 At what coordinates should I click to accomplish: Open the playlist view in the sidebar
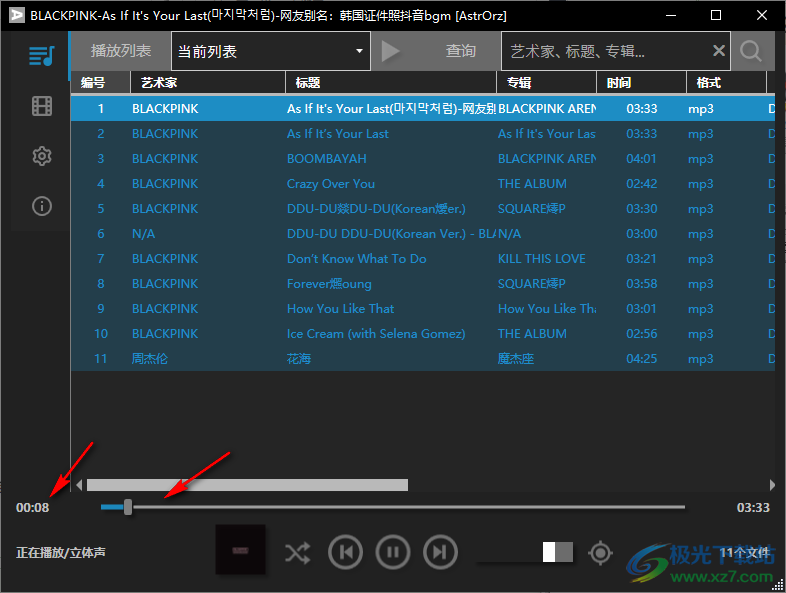[41, 56]
